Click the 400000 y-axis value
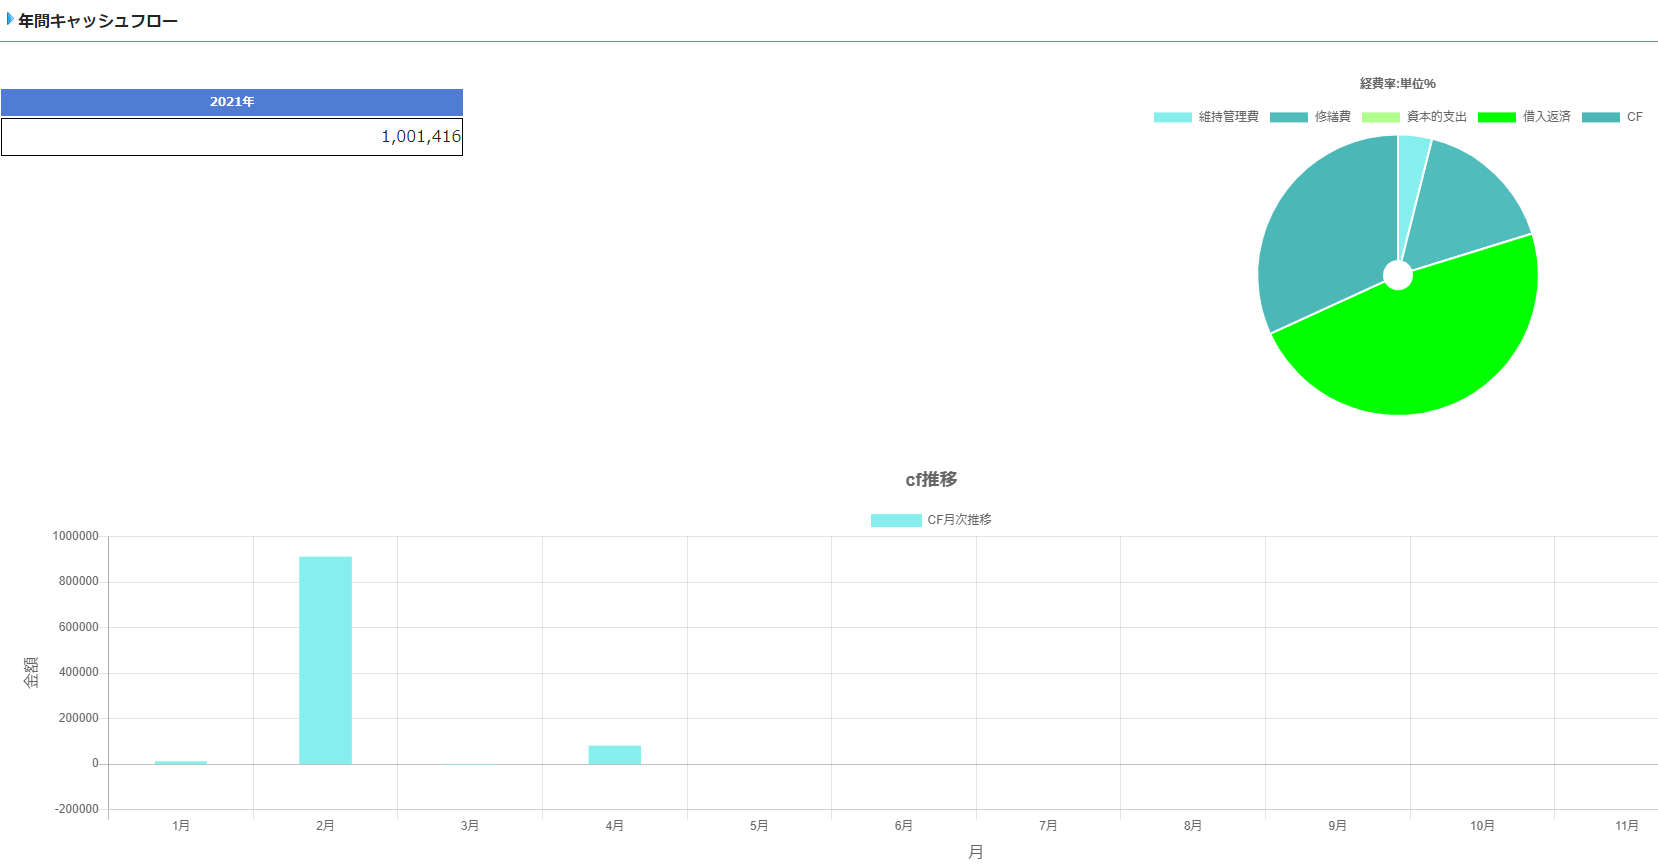1658x866 pixels. tap(79, 673)
